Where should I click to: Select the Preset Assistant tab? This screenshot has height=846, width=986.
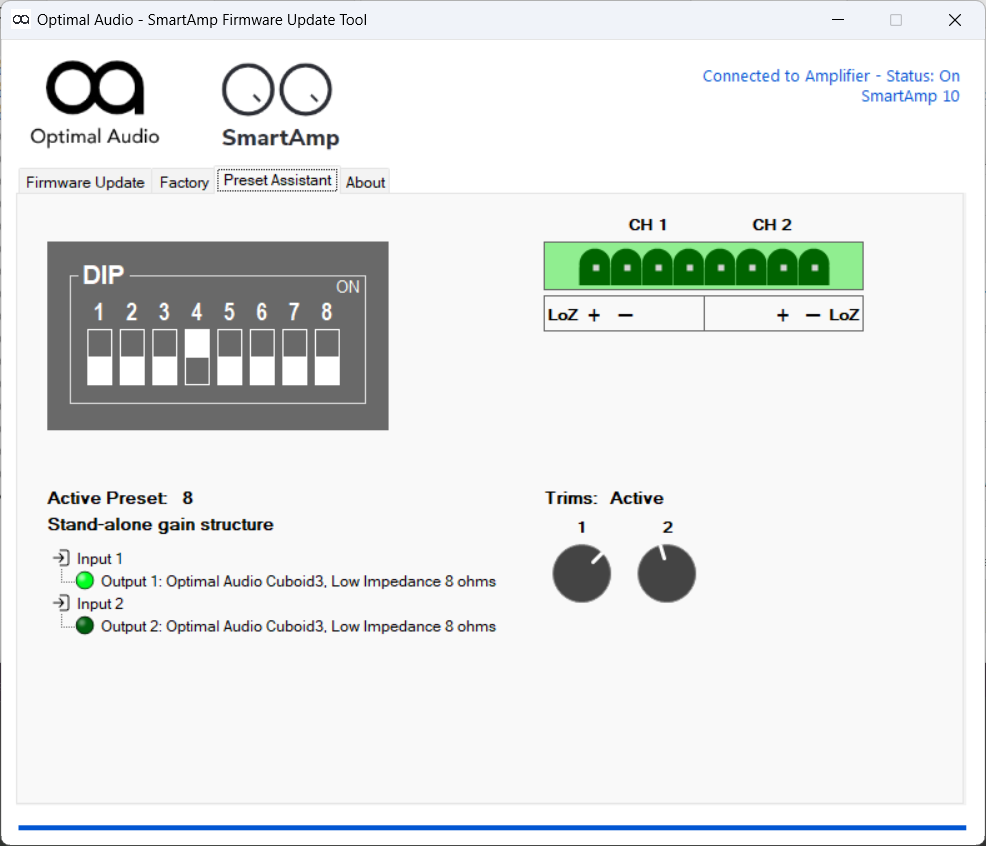pos(277,180)
